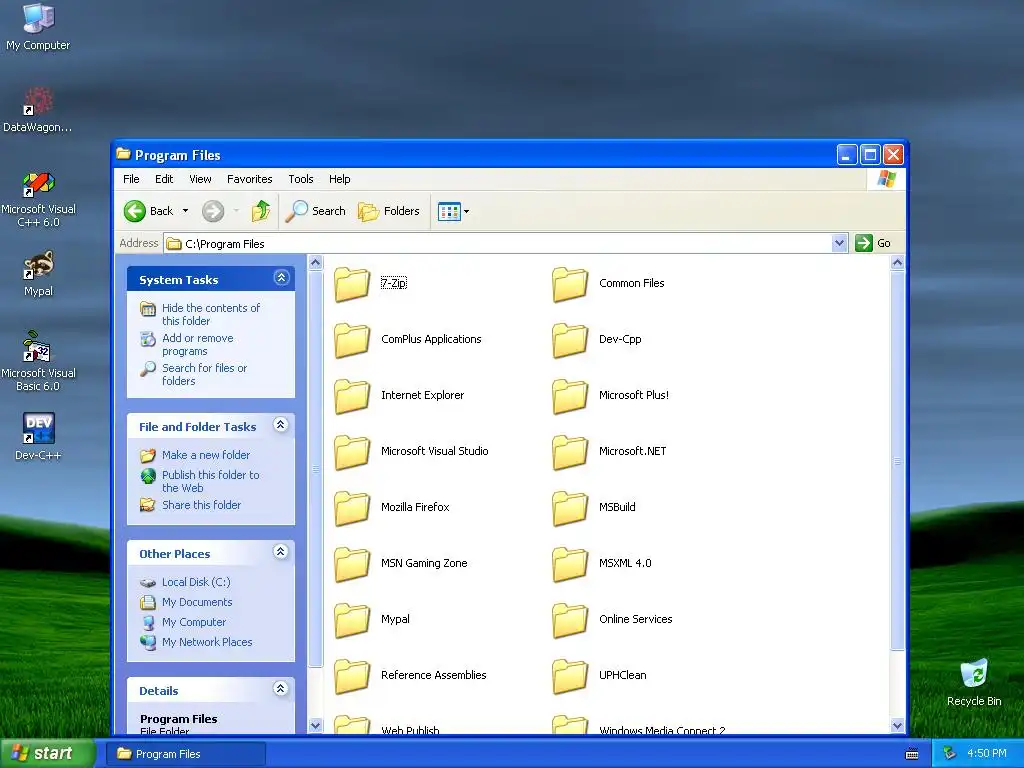Click the Up one level folder icon

point(261,211)
